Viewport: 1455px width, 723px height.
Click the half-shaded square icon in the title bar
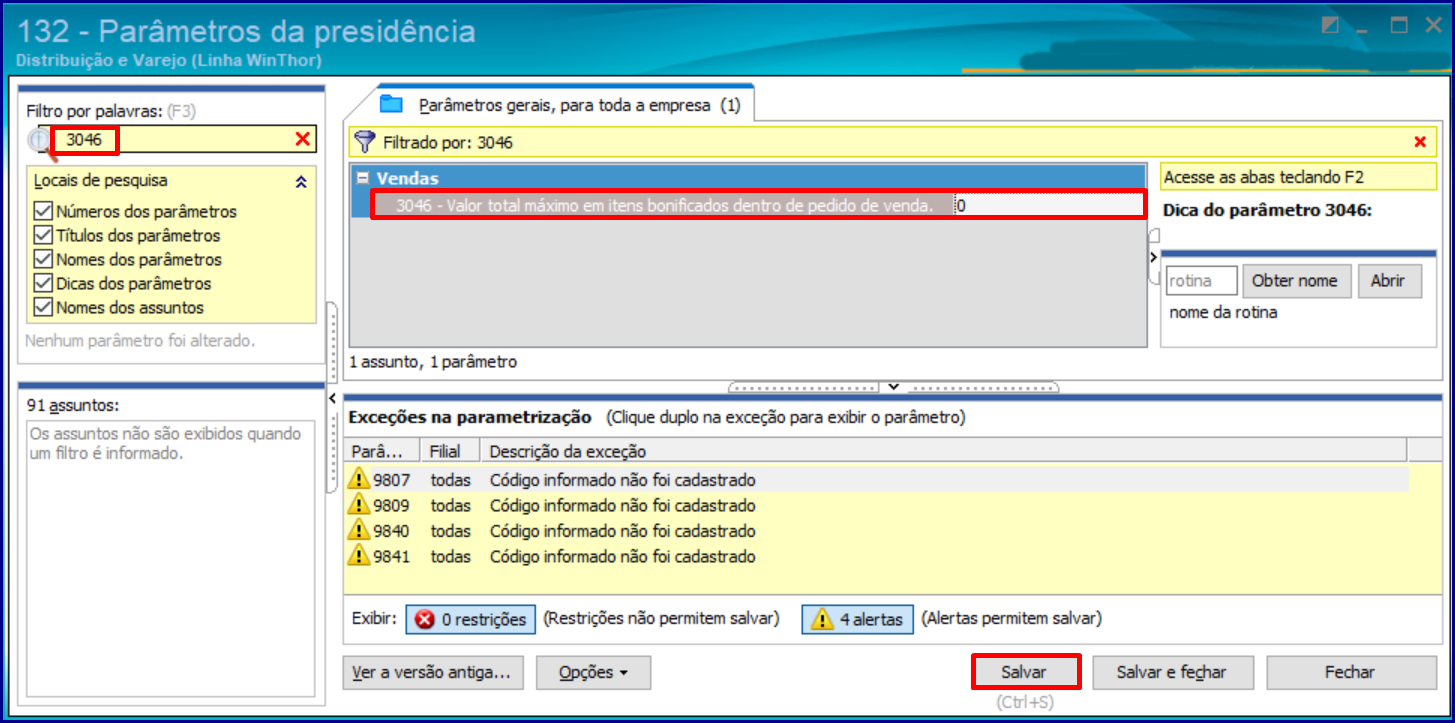[1329, 26]
